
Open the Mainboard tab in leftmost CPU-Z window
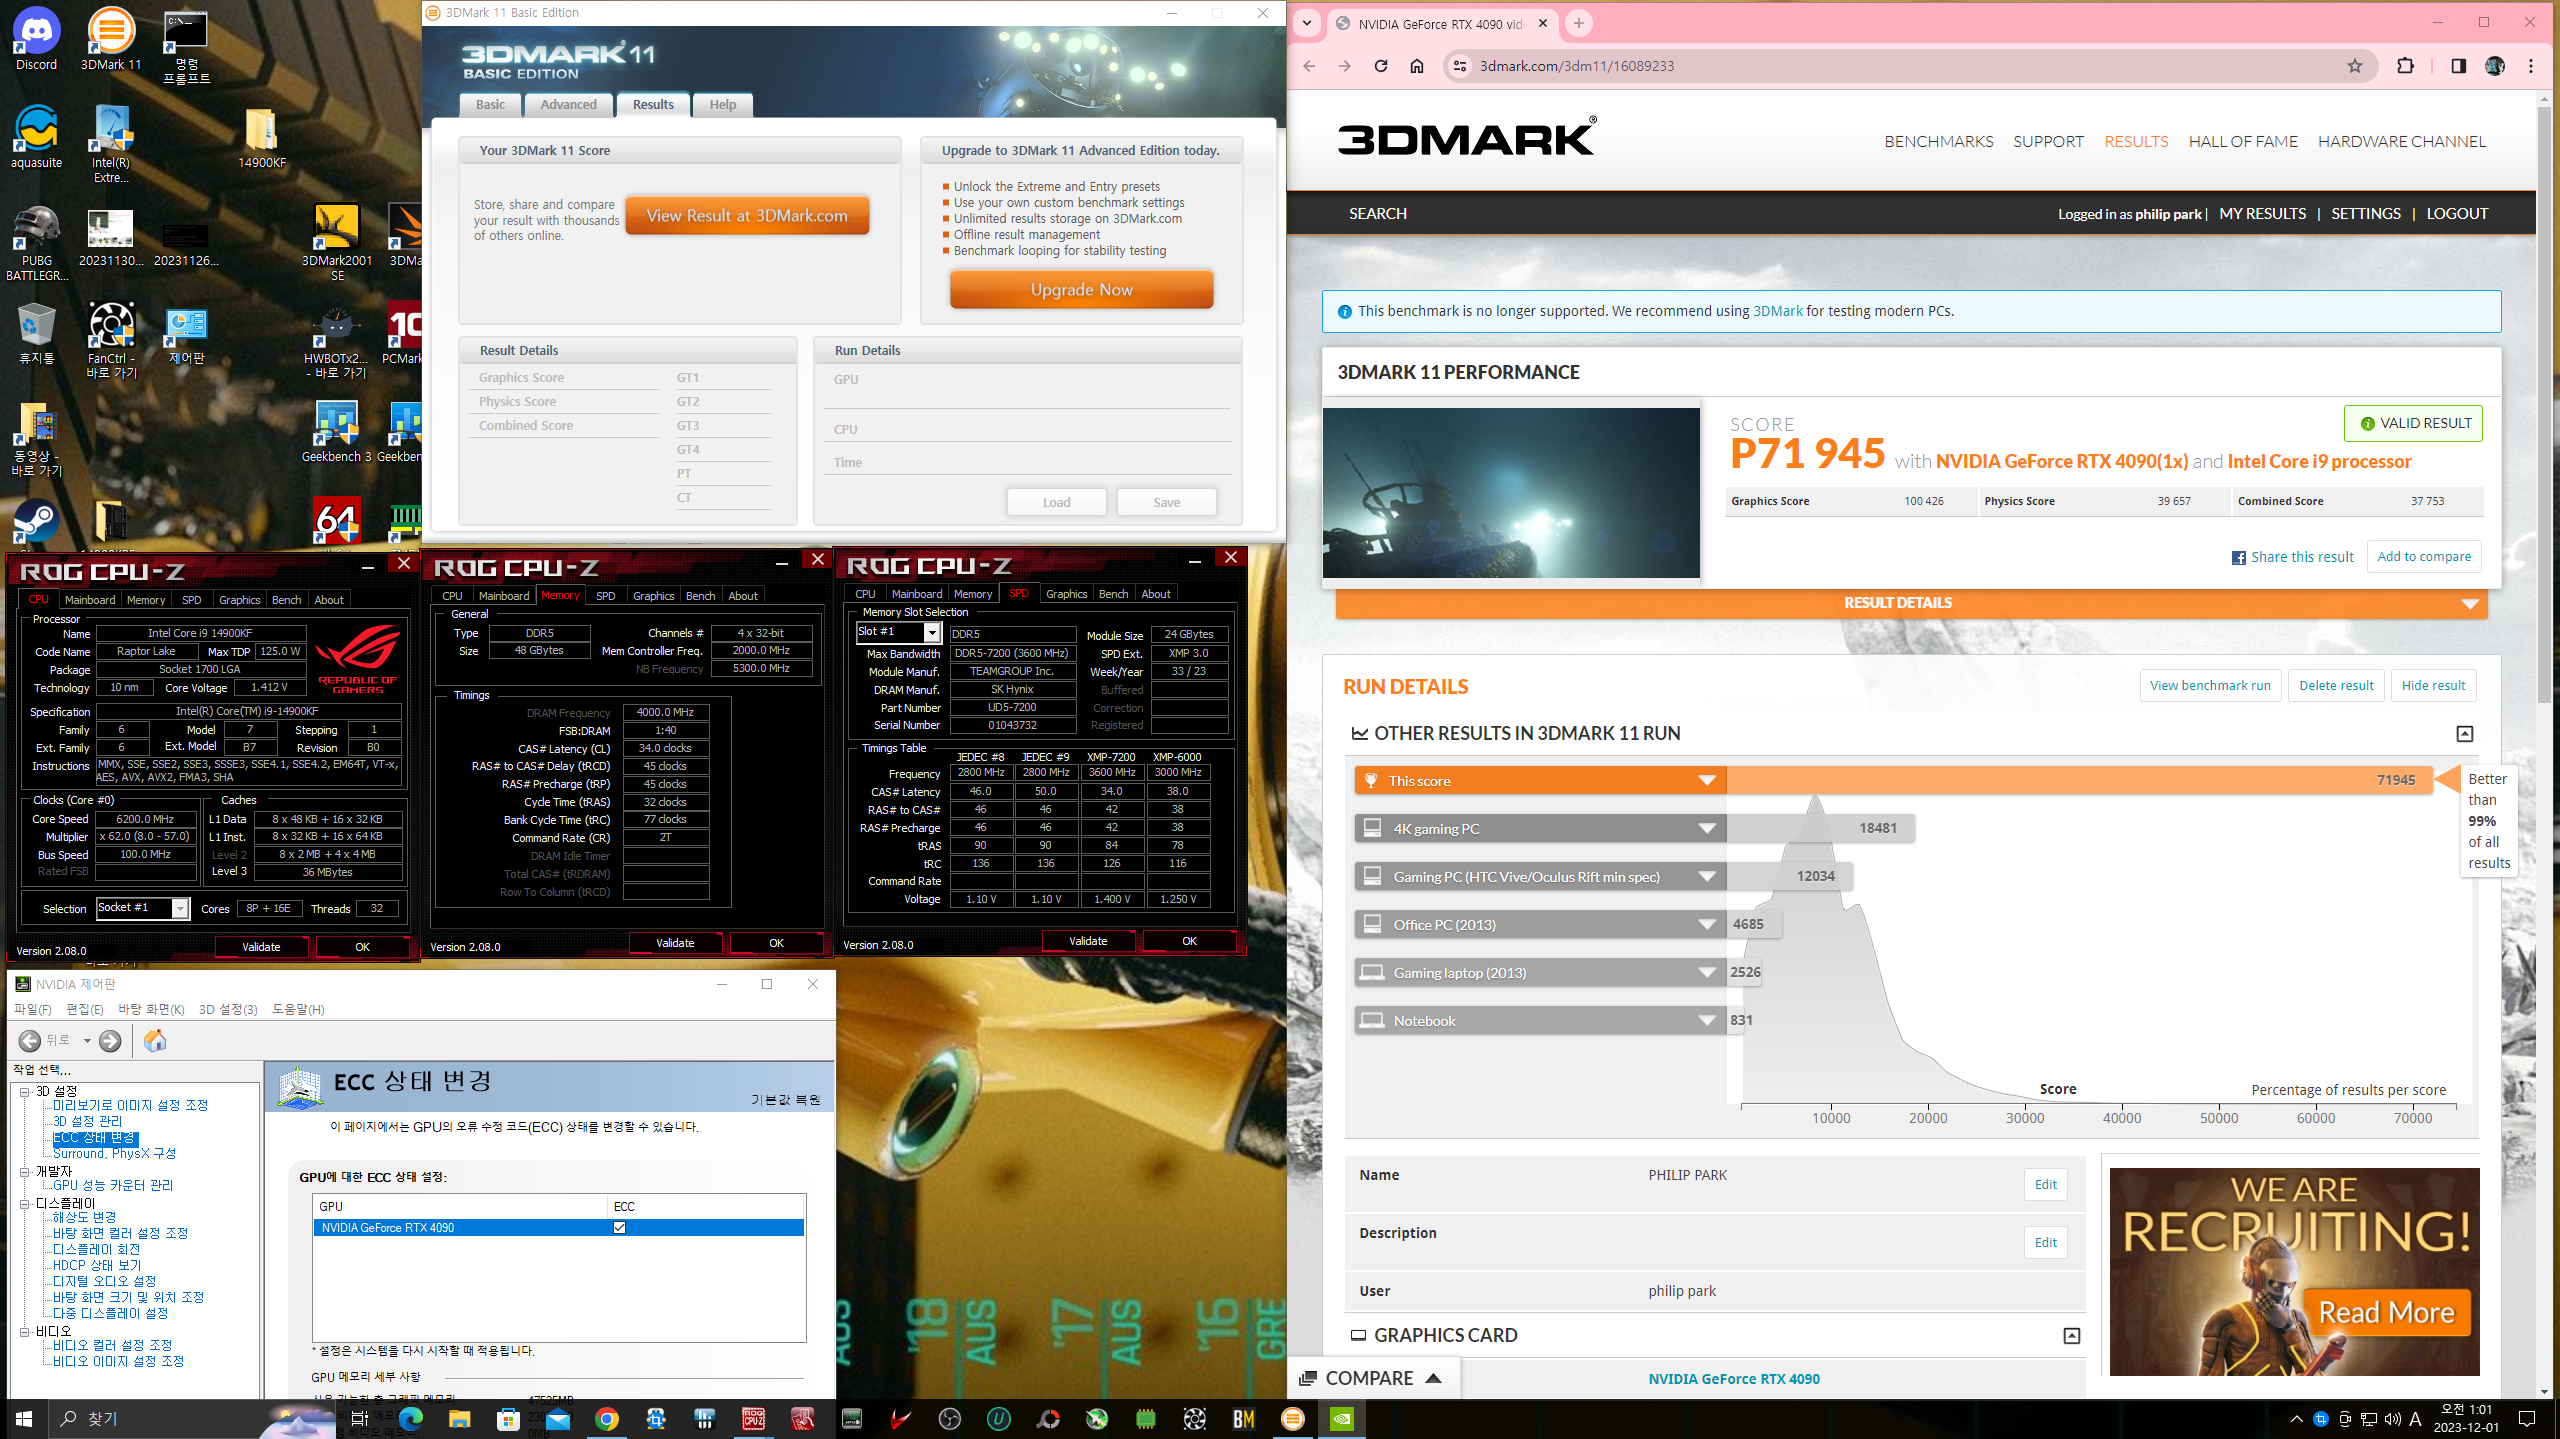[90, 600]
